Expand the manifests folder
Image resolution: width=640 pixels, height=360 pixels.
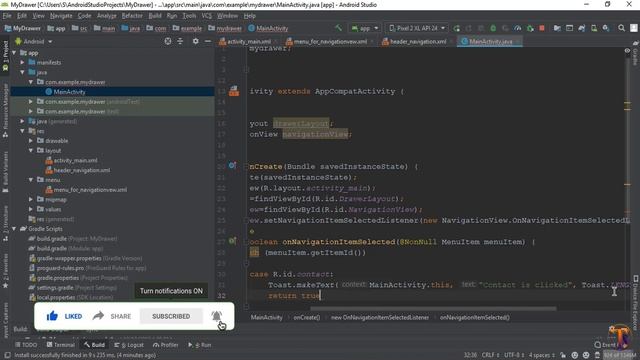[x=23, y=62]
